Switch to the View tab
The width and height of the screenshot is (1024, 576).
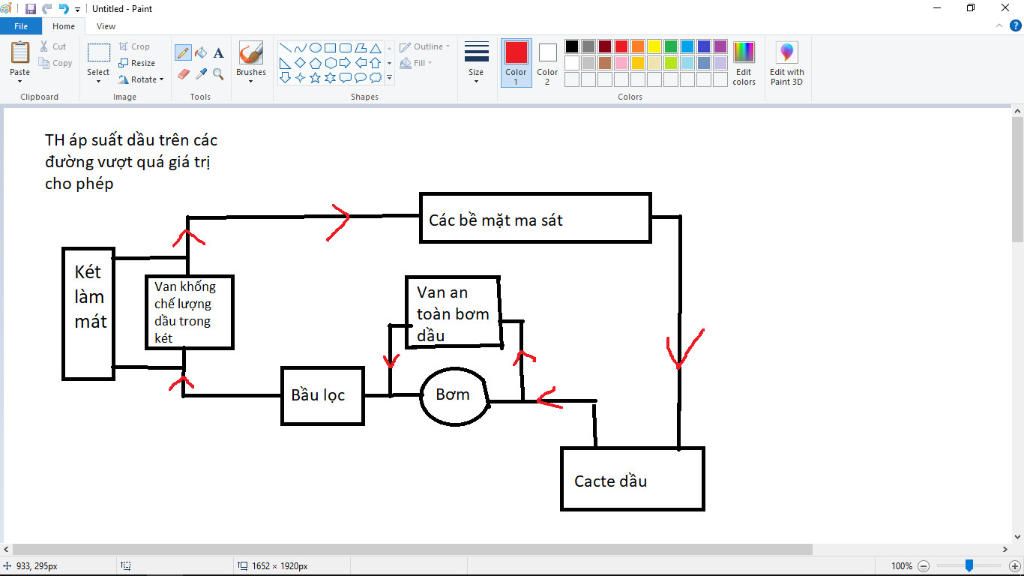tap(106, 26)
